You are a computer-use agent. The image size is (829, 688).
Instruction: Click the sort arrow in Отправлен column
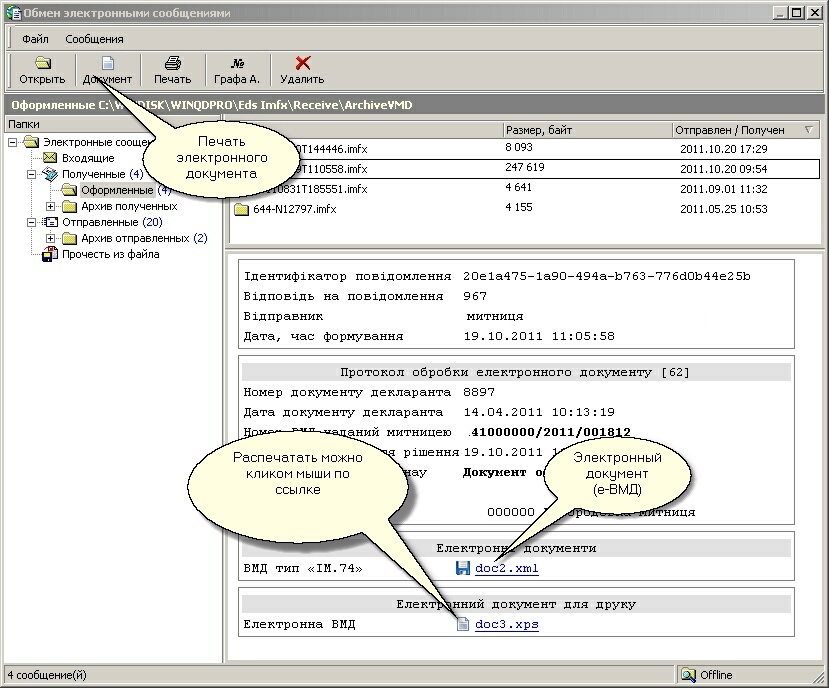pyautogui.click(x=808, y=130)
